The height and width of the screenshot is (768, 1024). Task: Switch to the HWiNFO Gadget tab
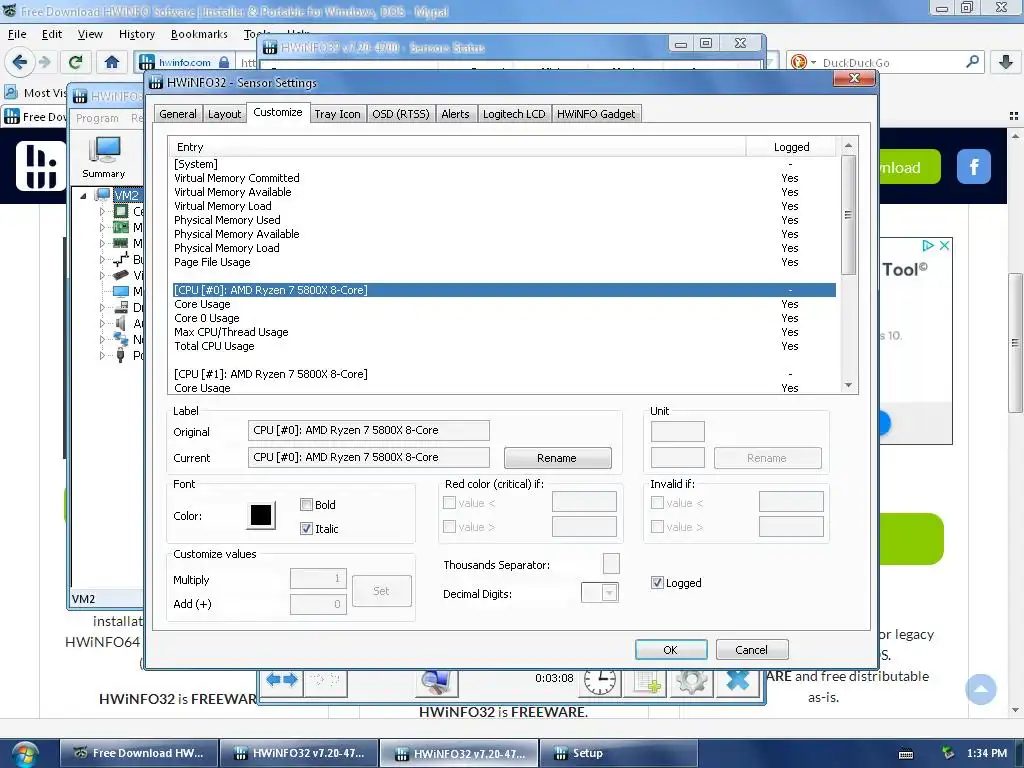(x=596, y=114)
